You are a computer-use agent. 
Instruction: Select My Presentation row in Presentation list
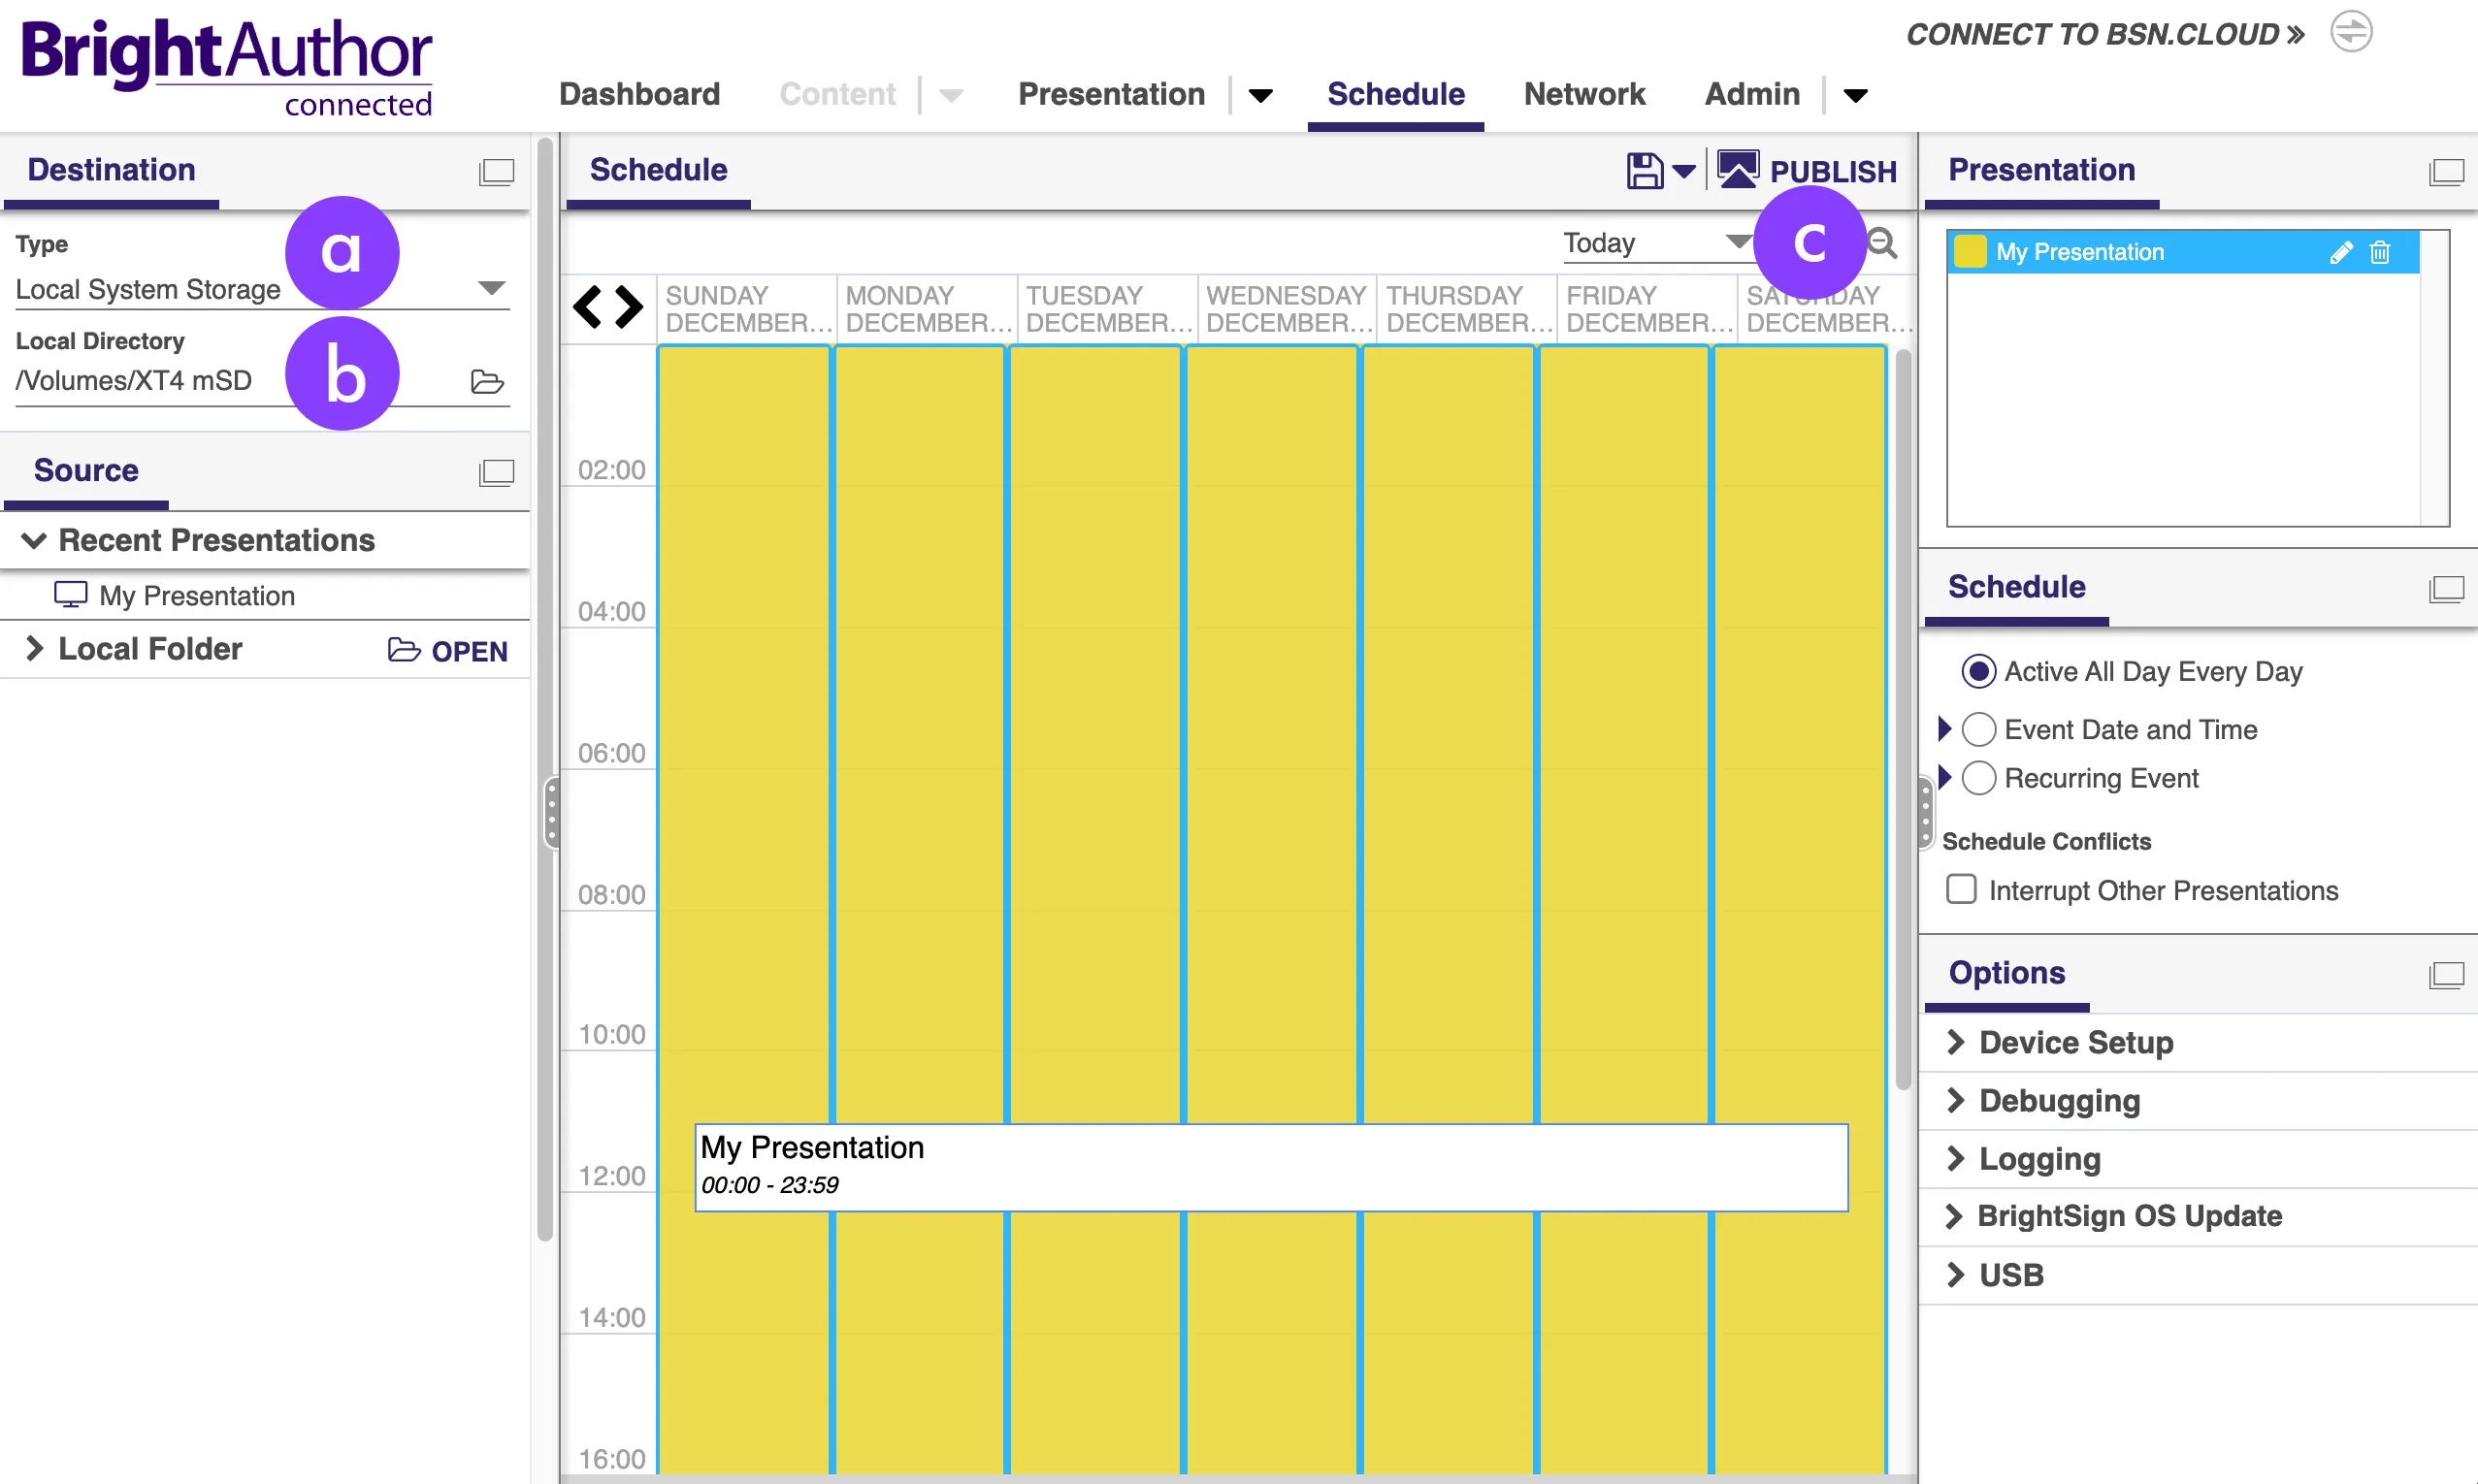click(x=2183, y=252)
